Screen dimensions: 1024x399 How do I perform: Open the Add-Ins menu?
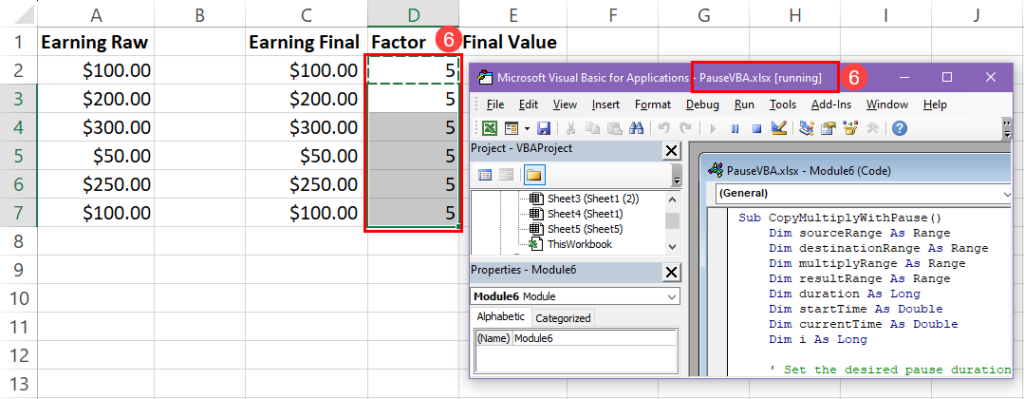click(x=831, y=104)
